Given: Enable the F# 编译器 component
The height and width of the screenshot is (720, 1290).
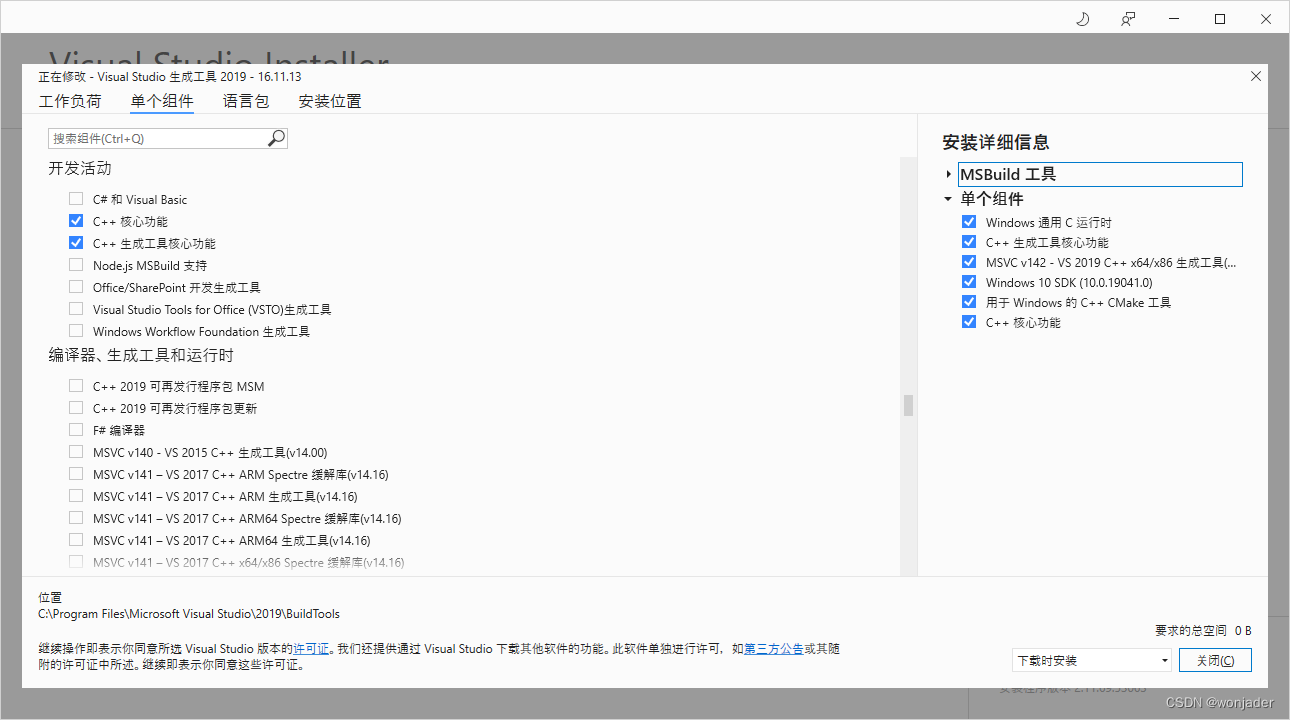Looking at the screenshot, I should (x=76, y=430).
